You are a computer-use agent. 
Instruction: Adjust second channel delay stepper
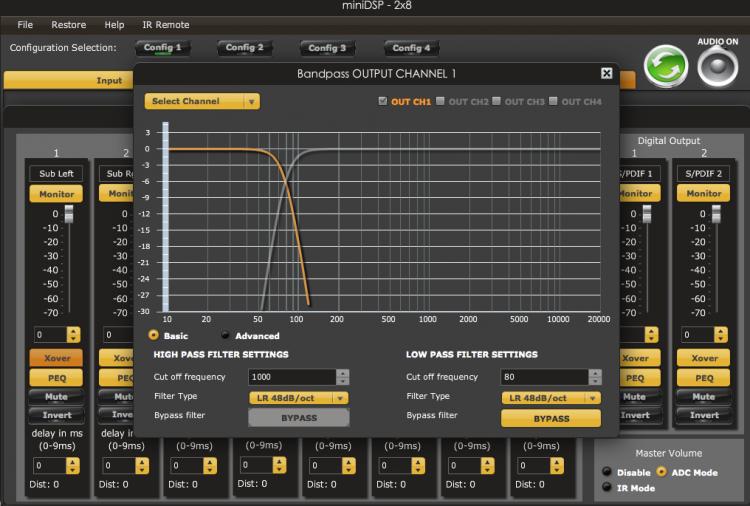[142, 465]
